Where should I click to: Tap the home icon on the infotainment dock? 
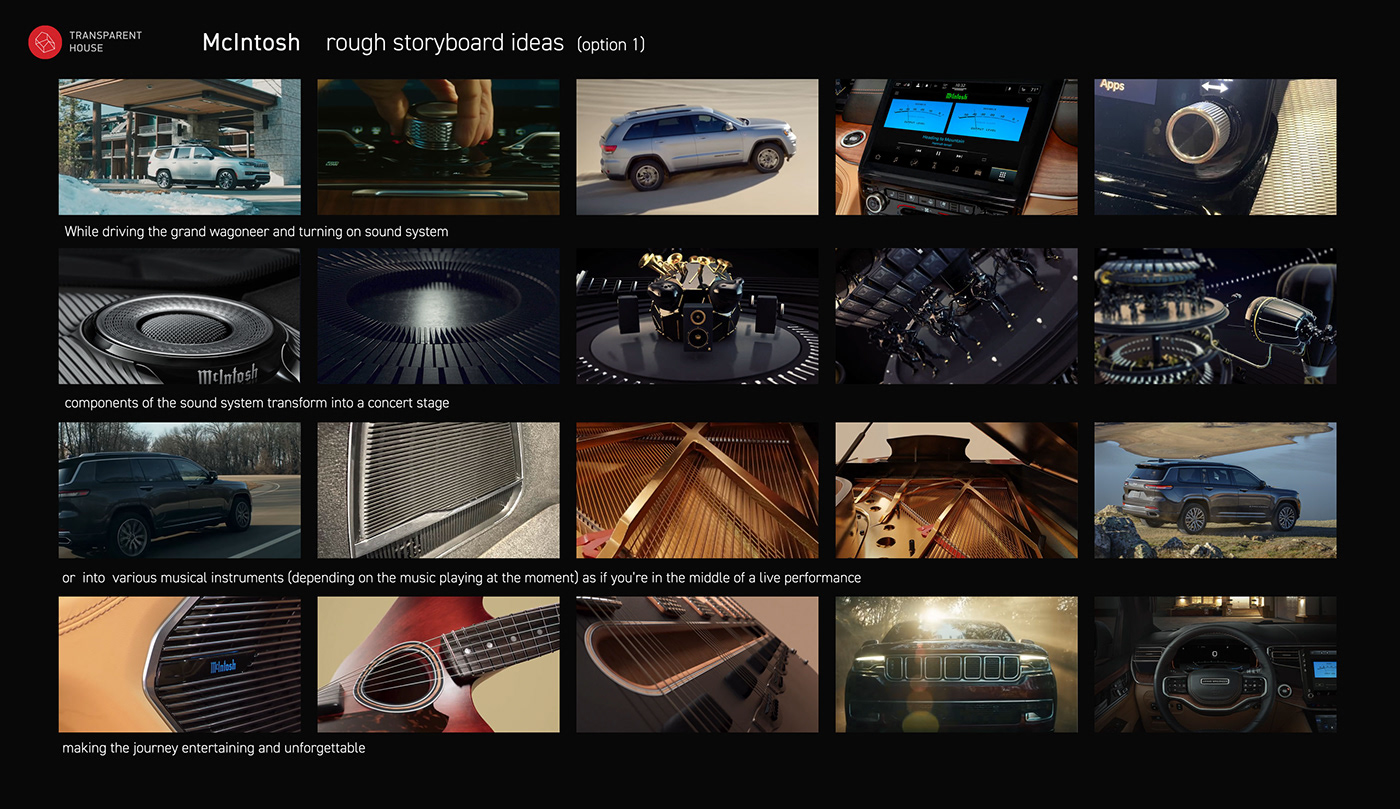click(x=878, y=157)
